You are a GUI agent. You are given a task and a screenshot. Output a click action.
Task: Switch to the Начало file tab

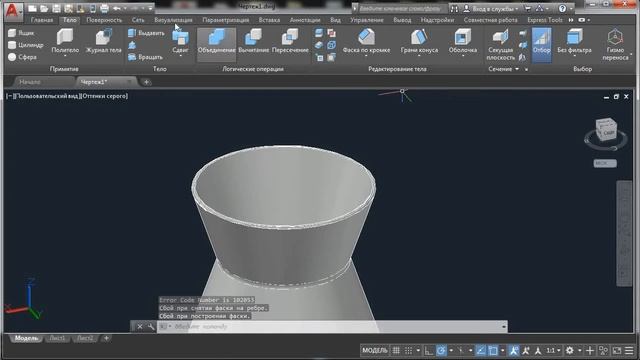[x=30, y=82]
